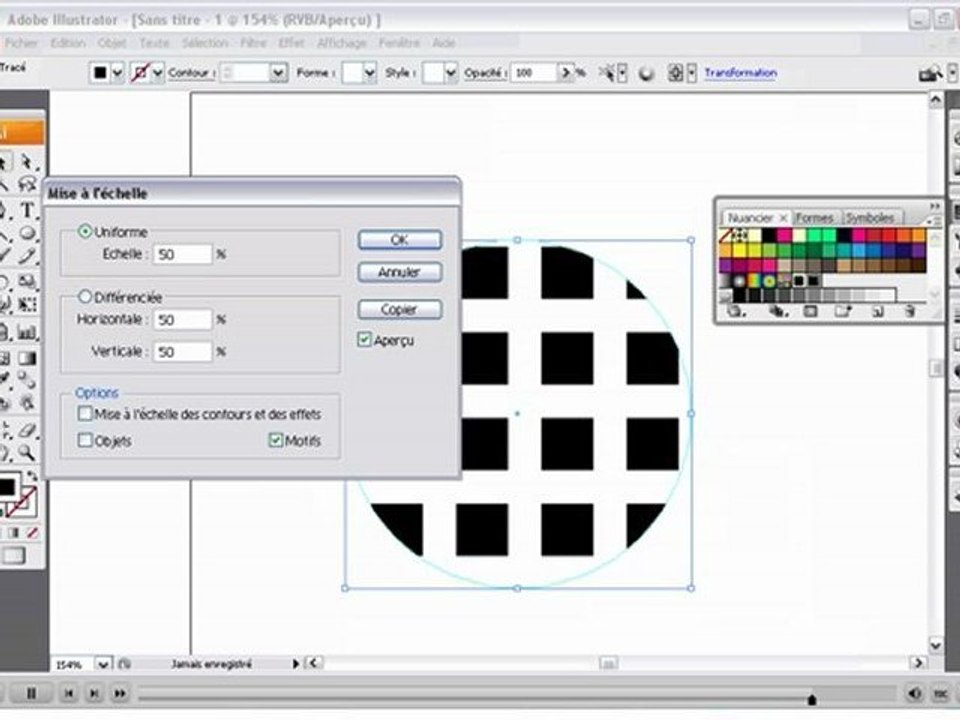Open the Fichier menu
Screen dimensions: 960x720
[x=21, y=43]
